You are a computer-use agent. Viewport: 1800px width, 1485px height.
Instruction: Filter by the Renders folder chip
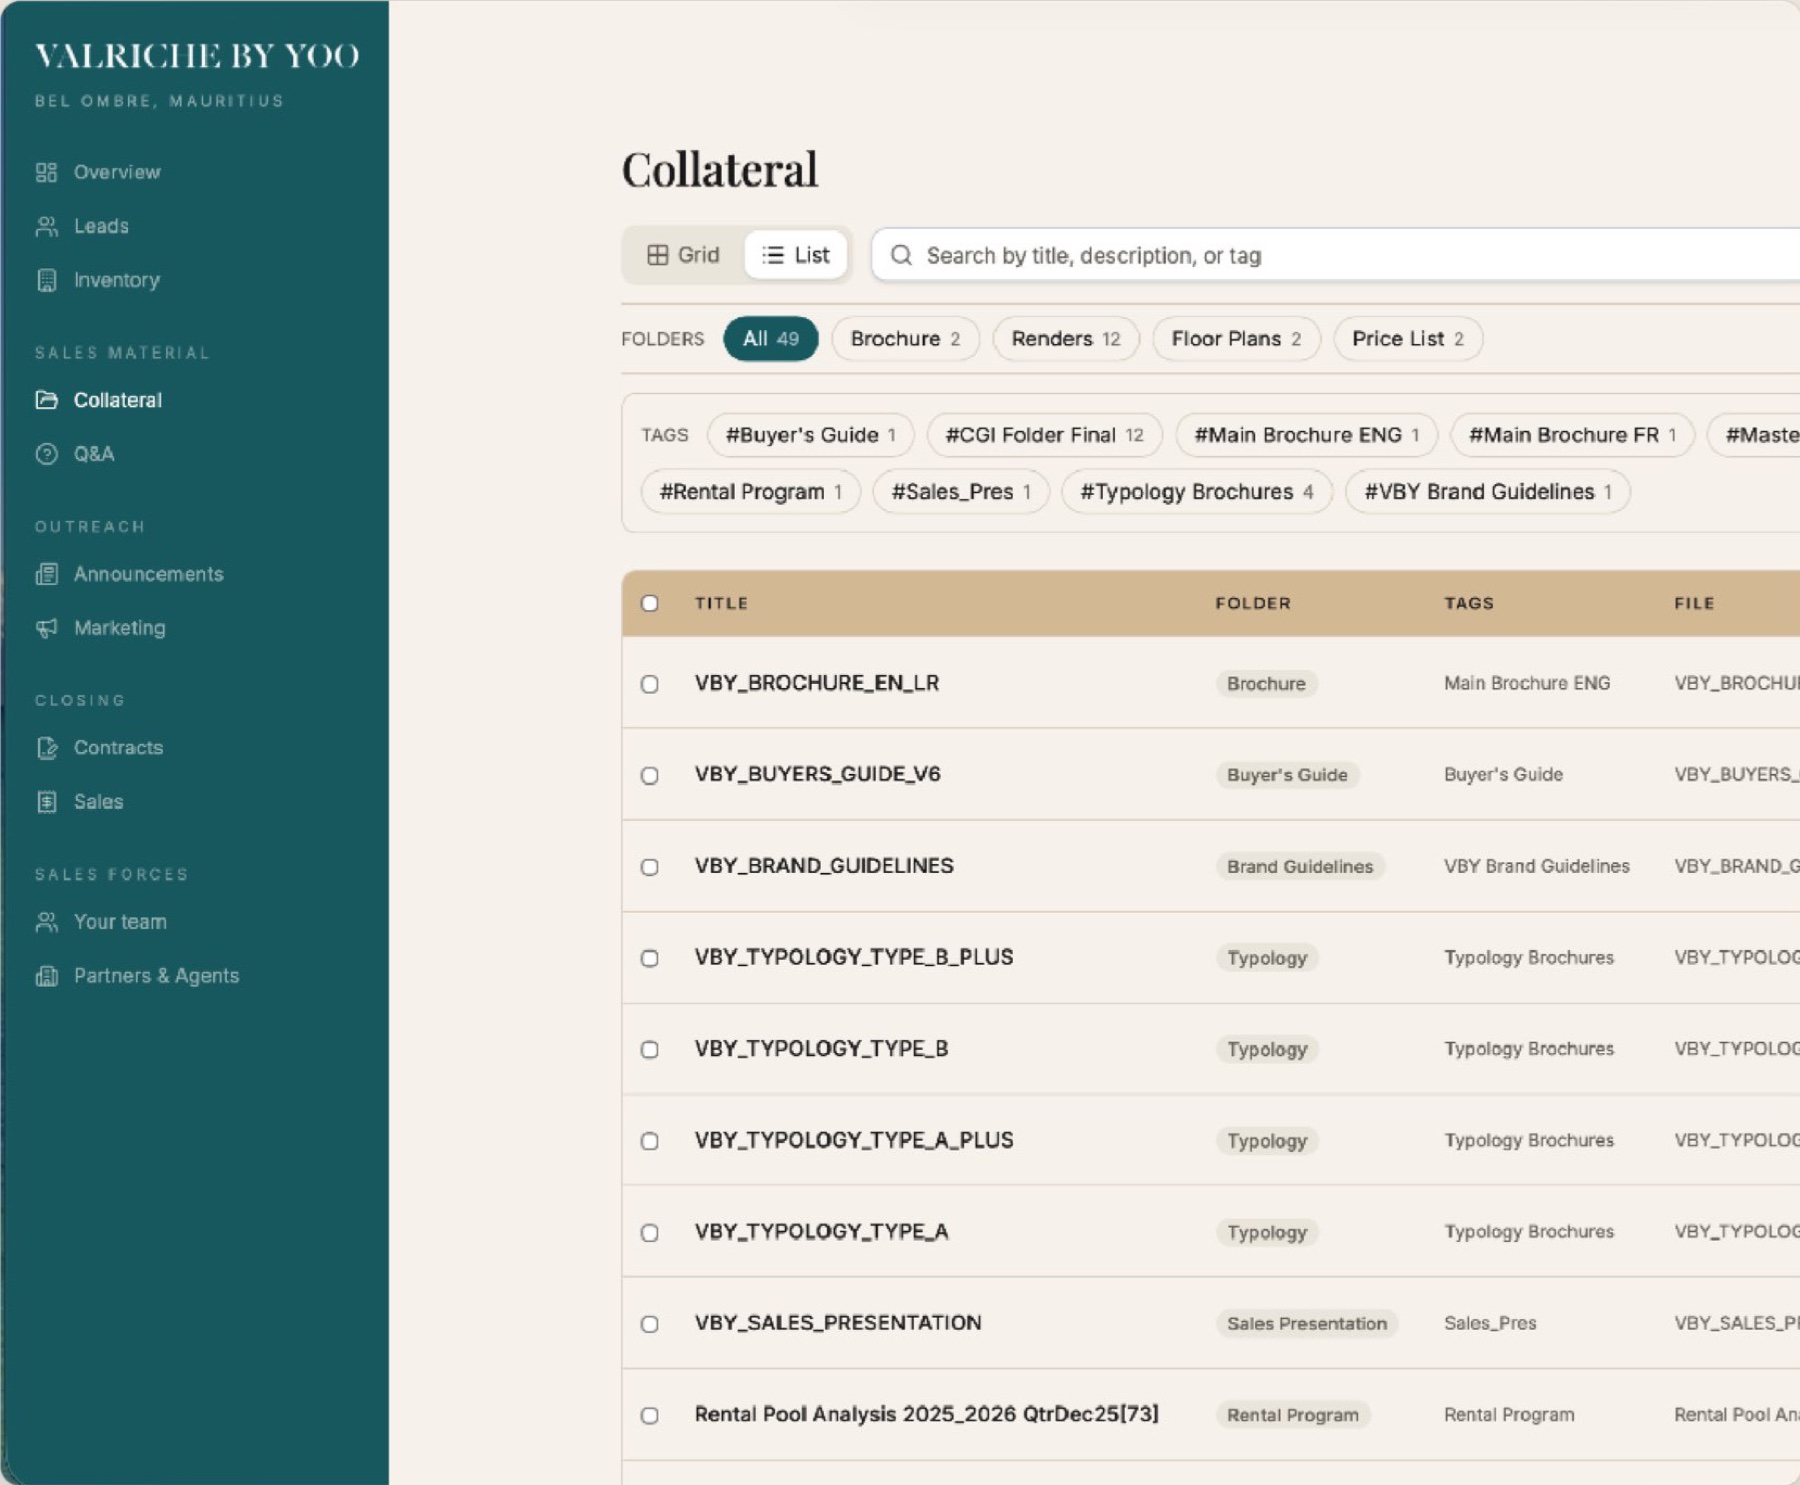1066,339
